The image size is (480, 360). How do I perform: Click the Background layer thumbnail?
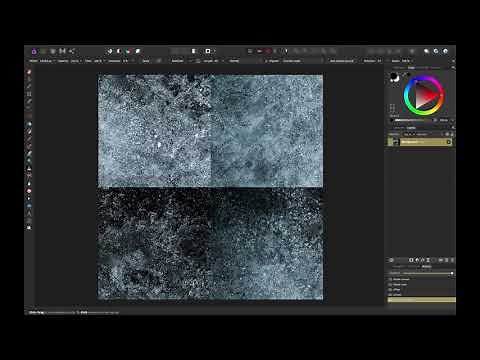pos(395,142)
